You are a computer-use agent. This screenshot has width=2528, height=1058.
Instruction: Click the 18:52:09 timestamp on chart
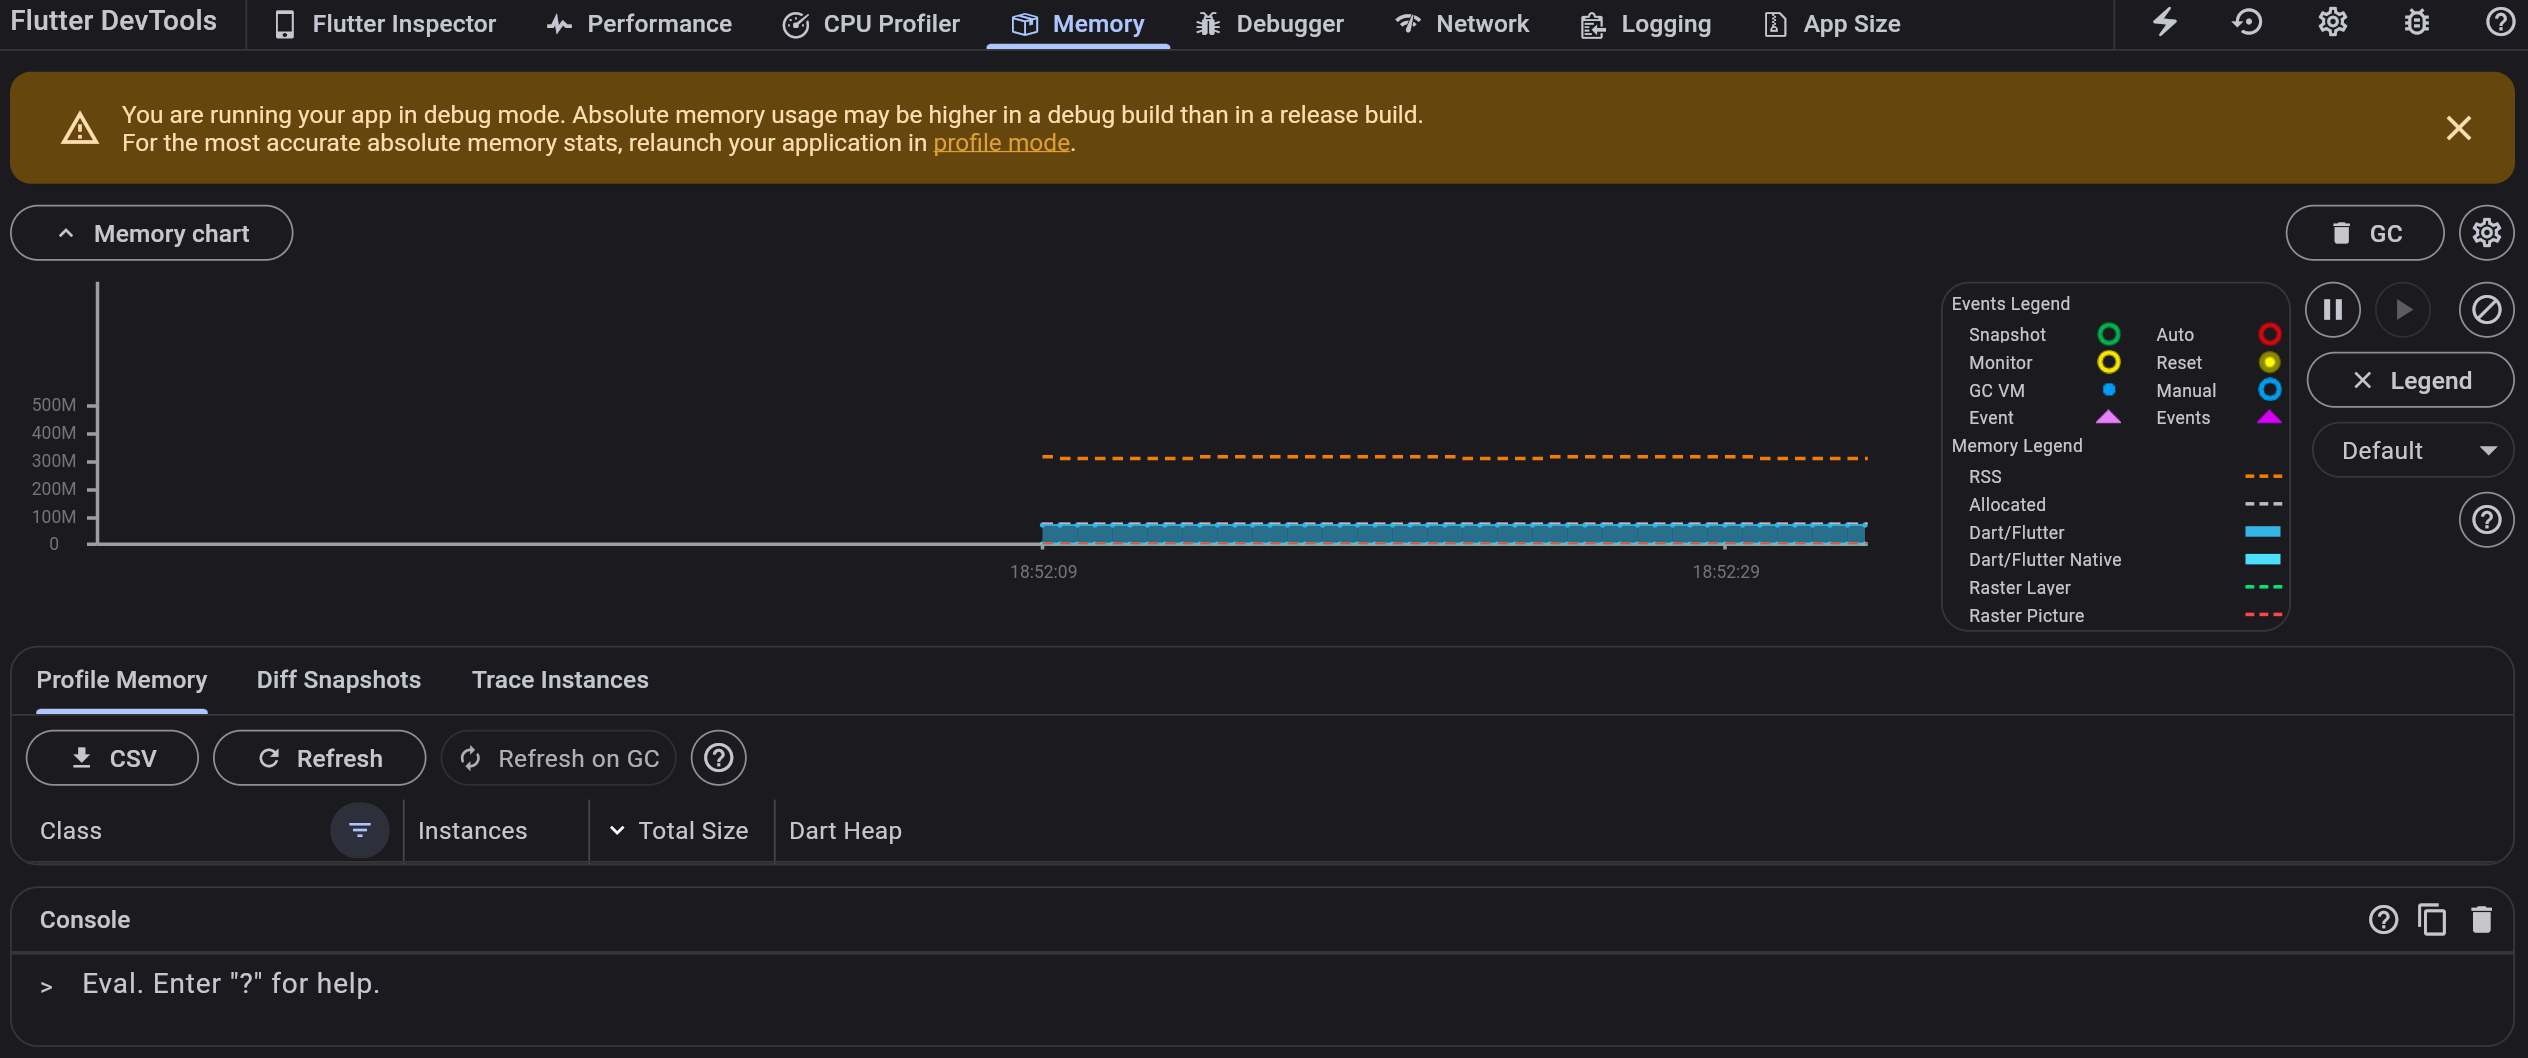(x=1043, y=572)
